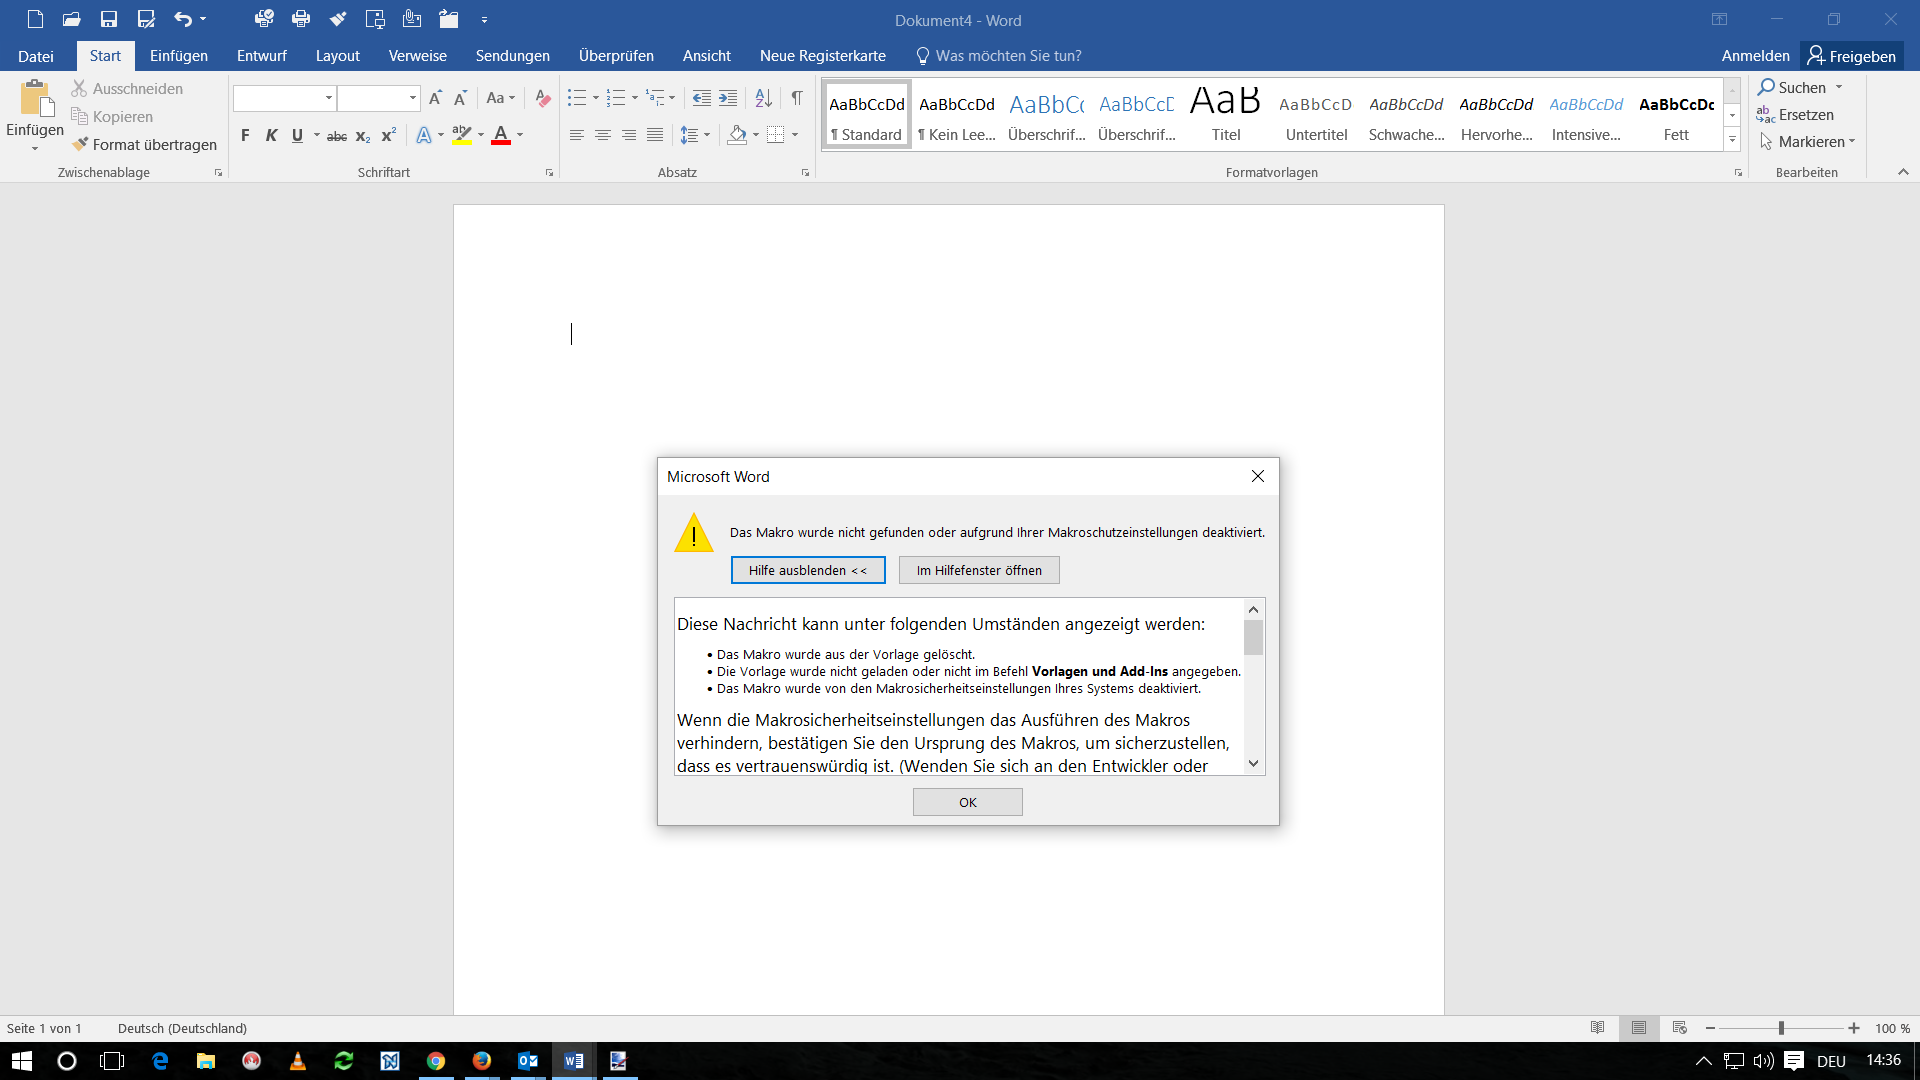
Task: Go to the Verweise tab
Action: (x=418, y=56)
